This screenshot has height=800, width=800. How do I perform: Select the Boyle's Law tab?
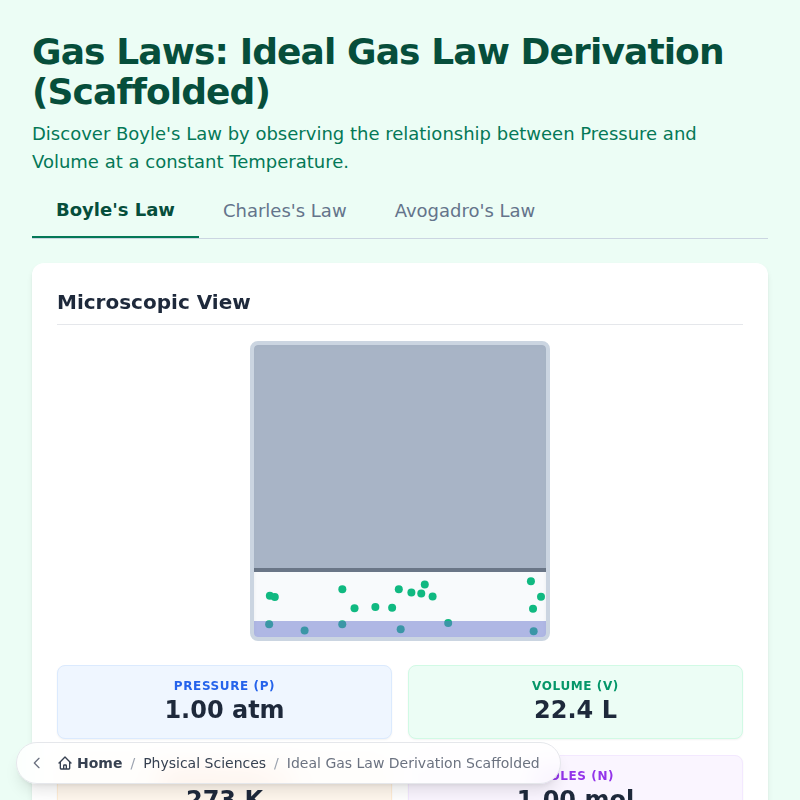(115, 210)
